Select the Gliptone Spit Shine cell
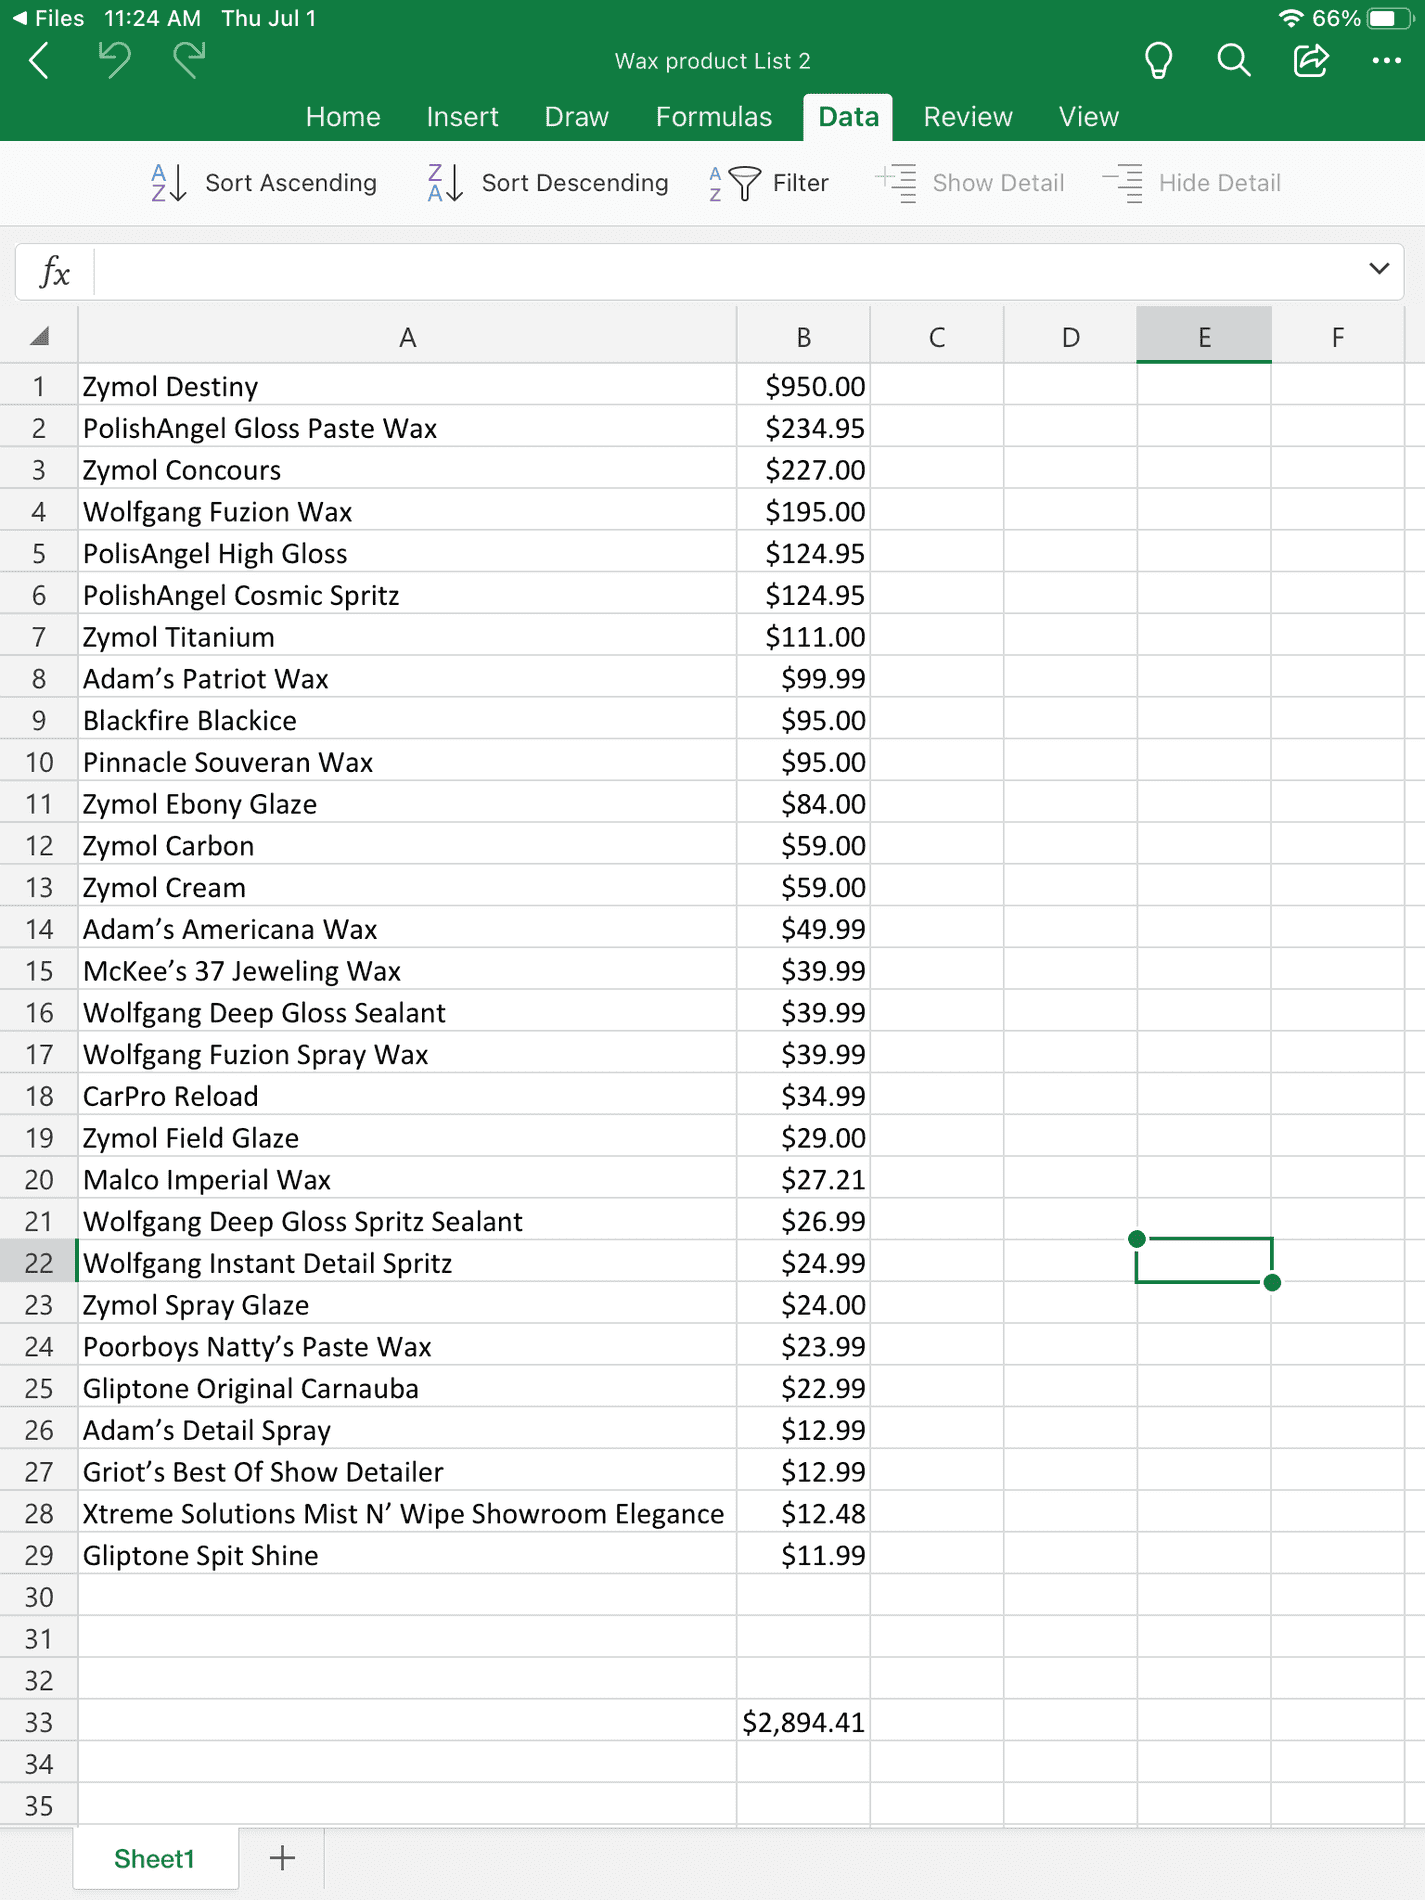This screenshot has width=1425, height=1900. pos(407,1554)
